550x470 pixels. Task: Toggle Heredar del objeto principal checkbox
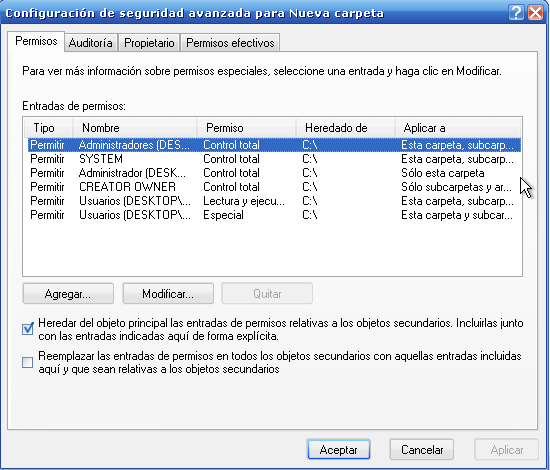tap(28, 329)
